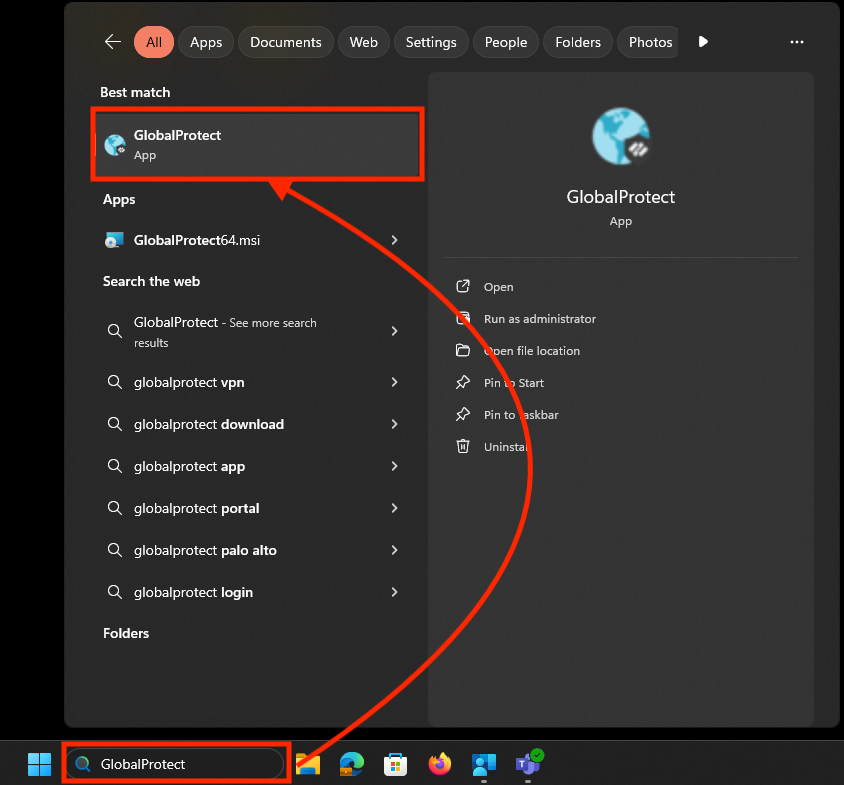Expand chevron beside globalprotect palo alto
The image size is (844, 785).
(395, 550)
